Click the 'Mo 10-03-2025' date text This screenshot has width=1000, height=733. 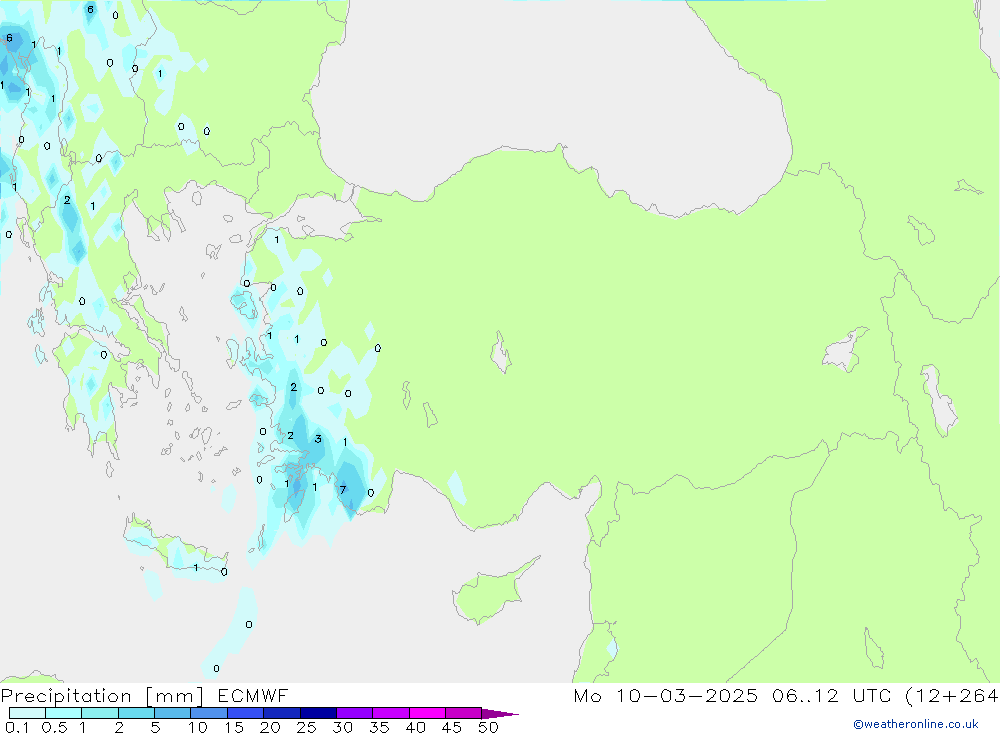tap(665, 695)
